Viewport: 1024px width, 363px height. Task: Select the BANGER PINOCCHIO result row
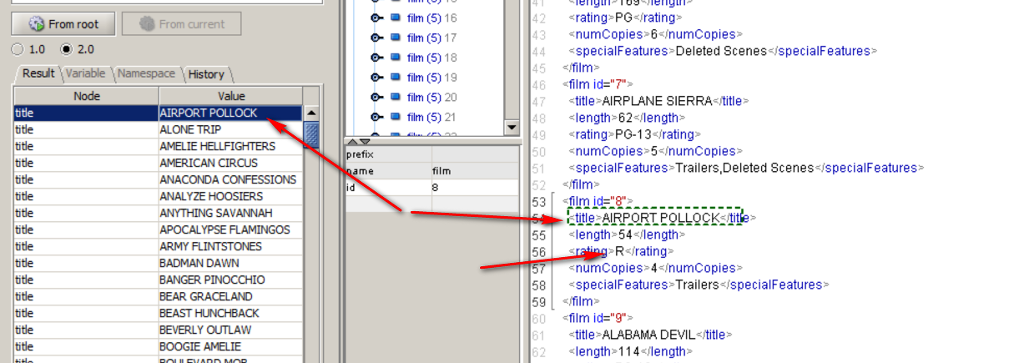click(159, 280)
